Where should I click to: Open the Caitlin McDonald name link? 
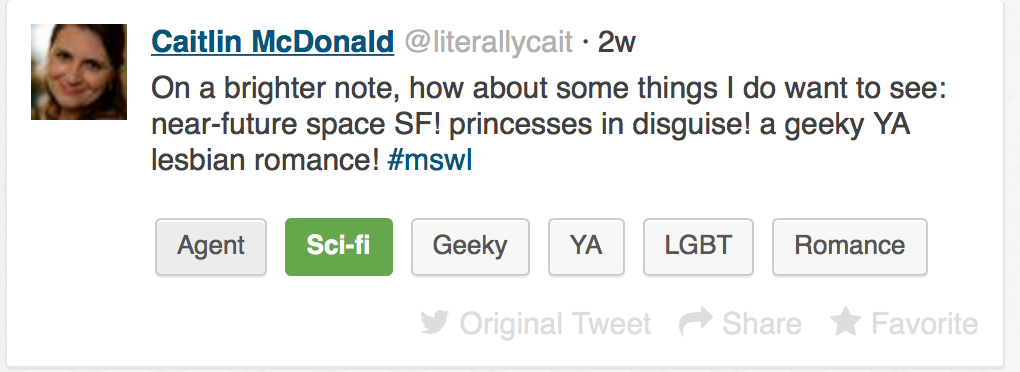pos(273,42)
